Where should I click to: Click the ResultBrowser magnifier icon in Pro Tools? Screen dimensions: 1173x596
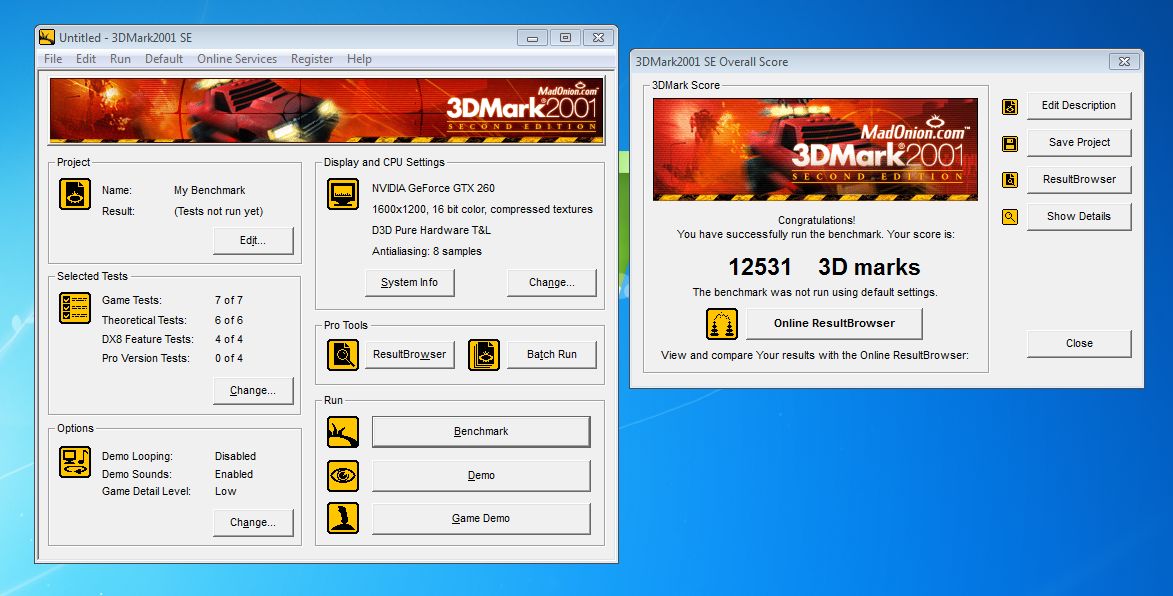(343, 354)
